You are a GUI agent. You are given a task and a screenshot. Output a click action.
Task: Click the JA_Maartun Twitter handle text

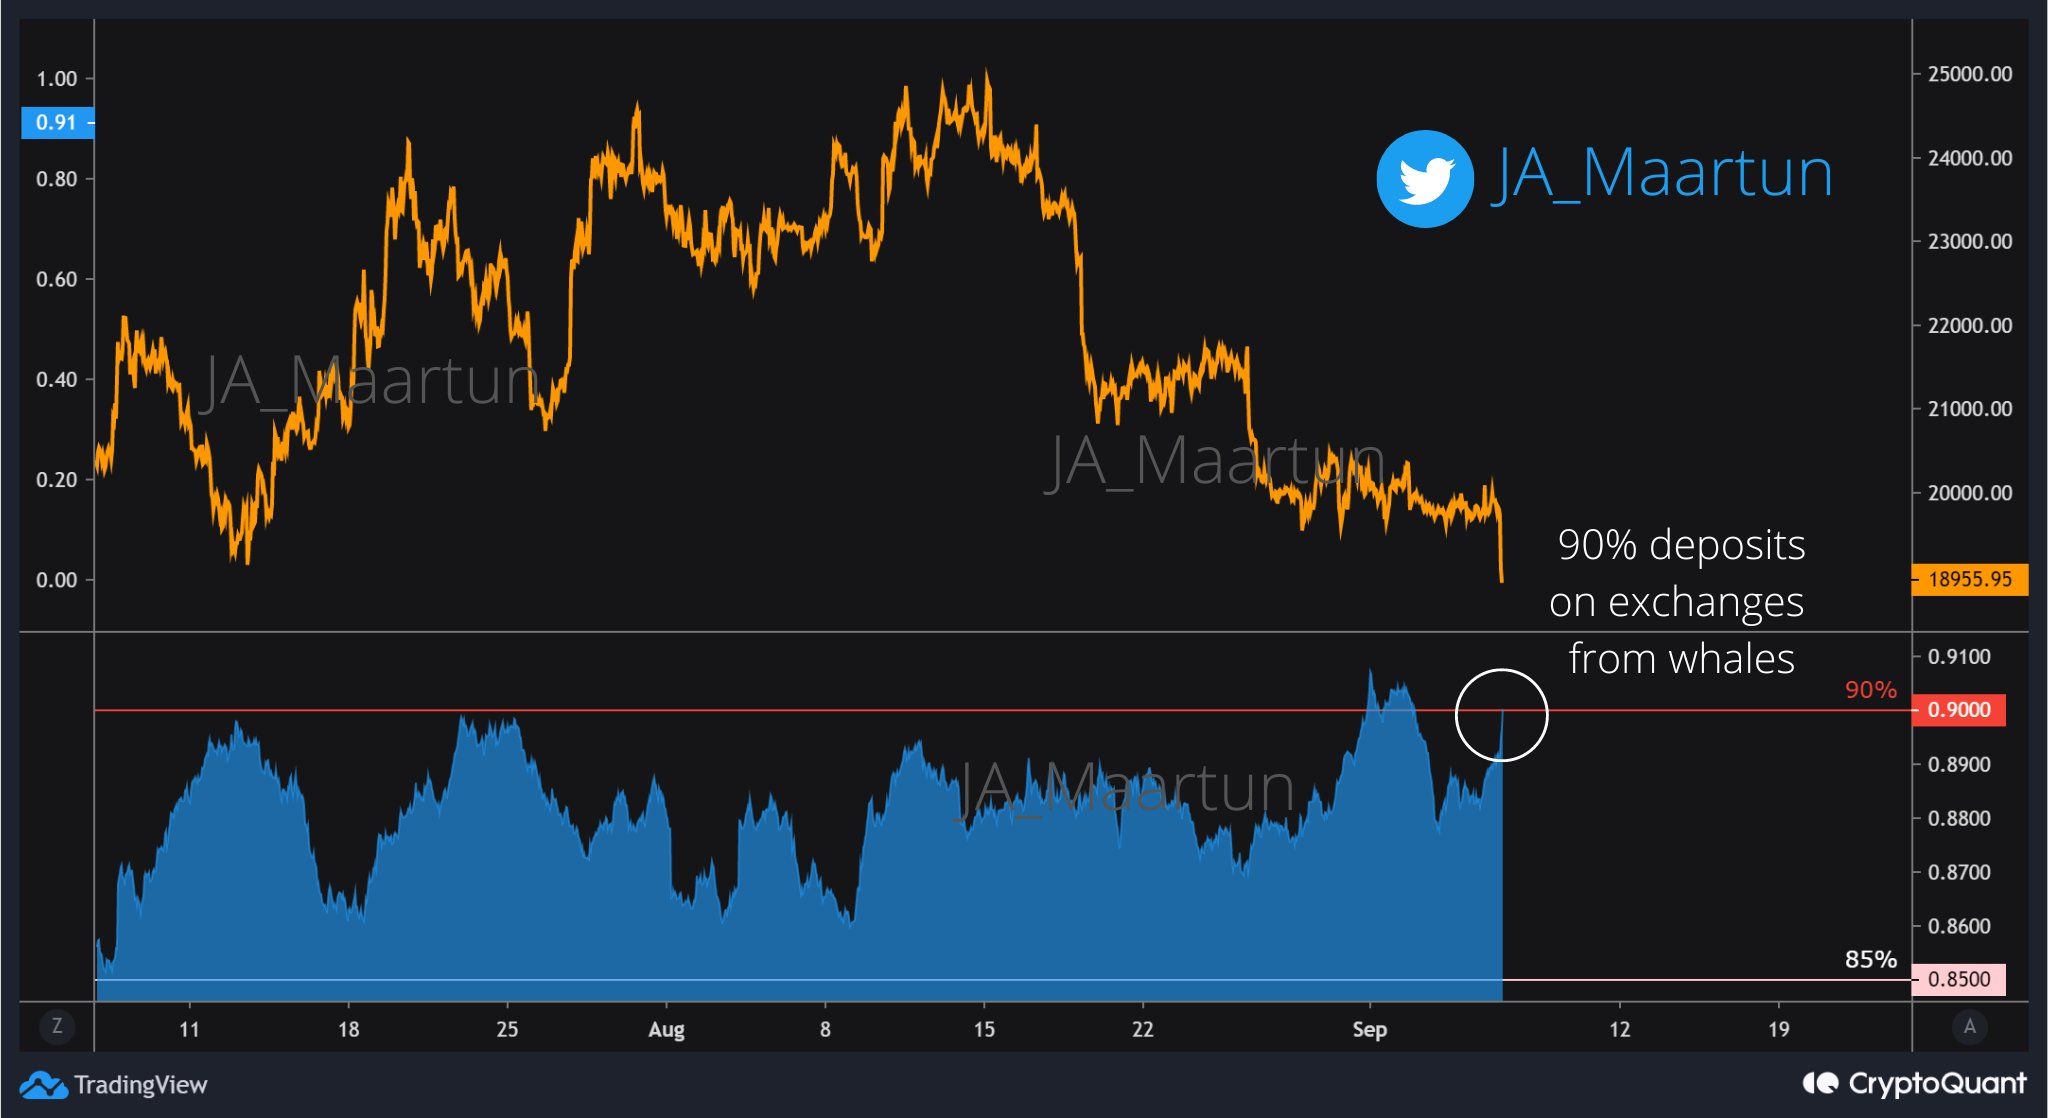click(1663, 174)
